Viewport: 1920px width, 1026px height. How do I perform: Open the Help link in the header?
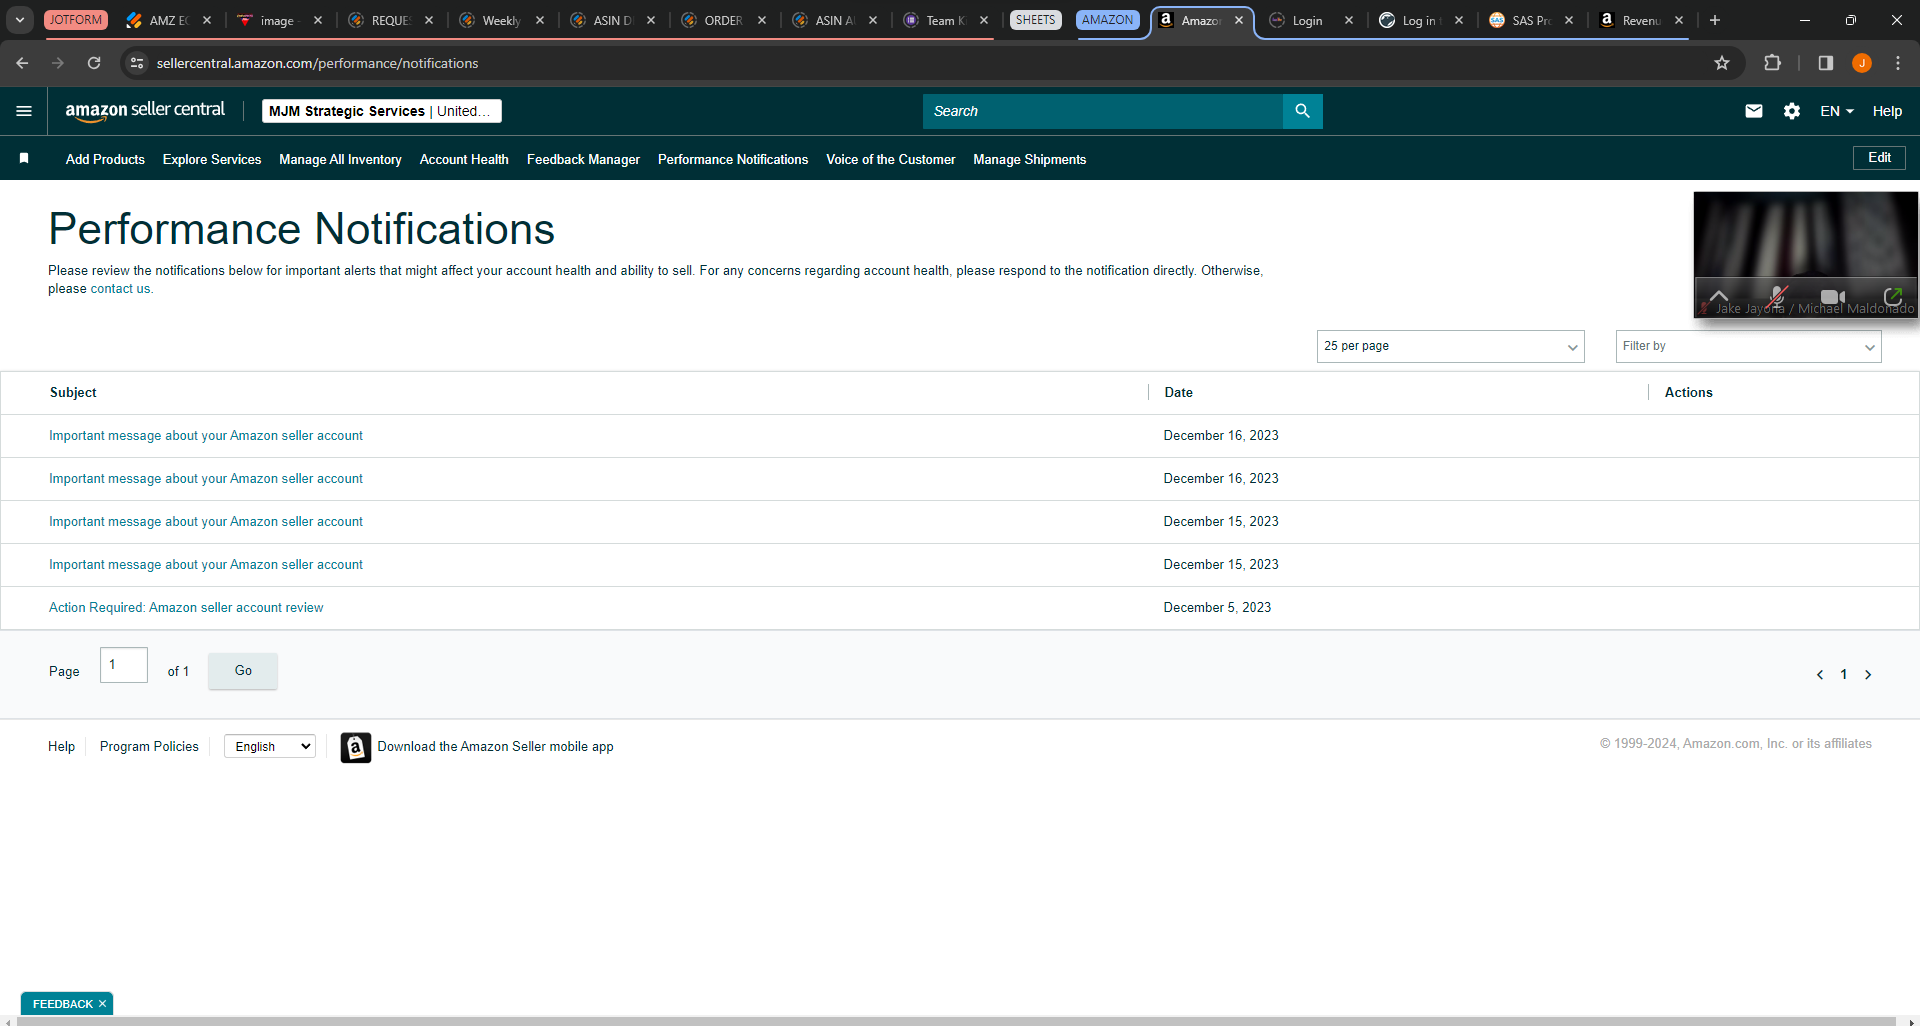coord(1887,111)
